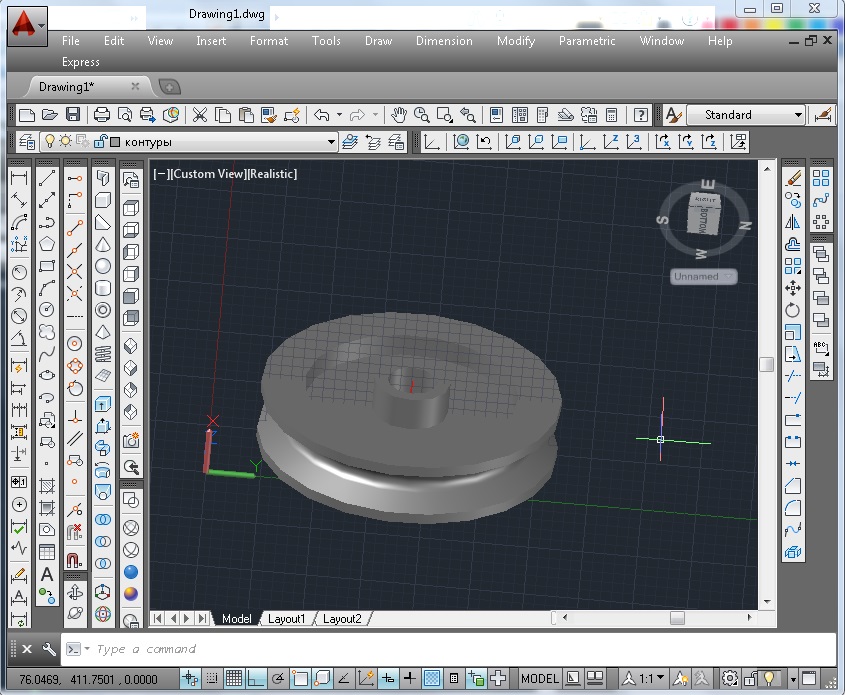Click the World UCS globe icon
Viewport: 845px width, 695px height.
[x=461, y=142]
